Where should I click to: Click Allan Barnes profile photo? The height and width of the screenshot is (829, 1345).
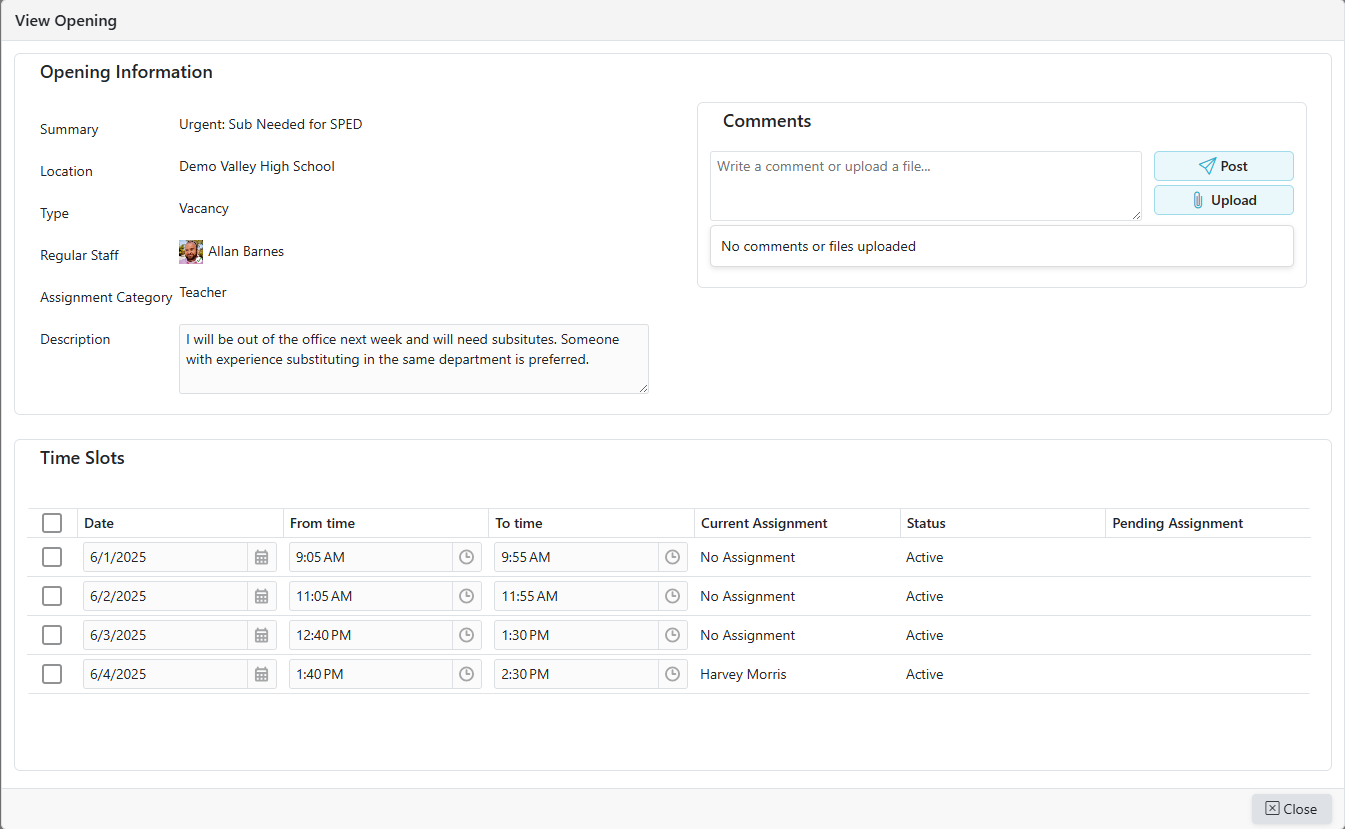[x=191, y=252]
